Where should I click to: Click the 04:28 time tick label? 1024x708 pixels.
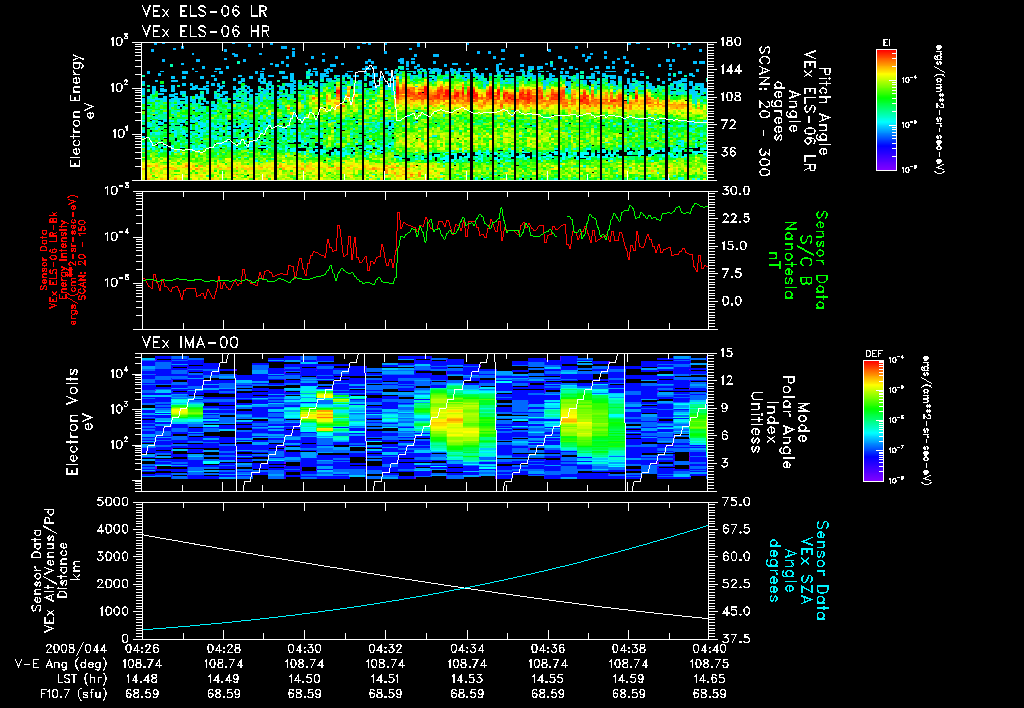(223, 649)
